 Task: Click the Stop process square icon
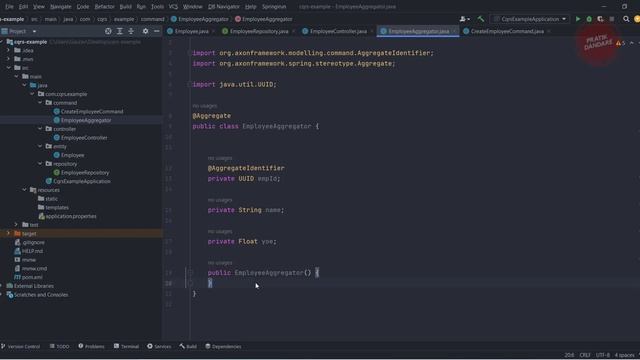pos(611,19)
